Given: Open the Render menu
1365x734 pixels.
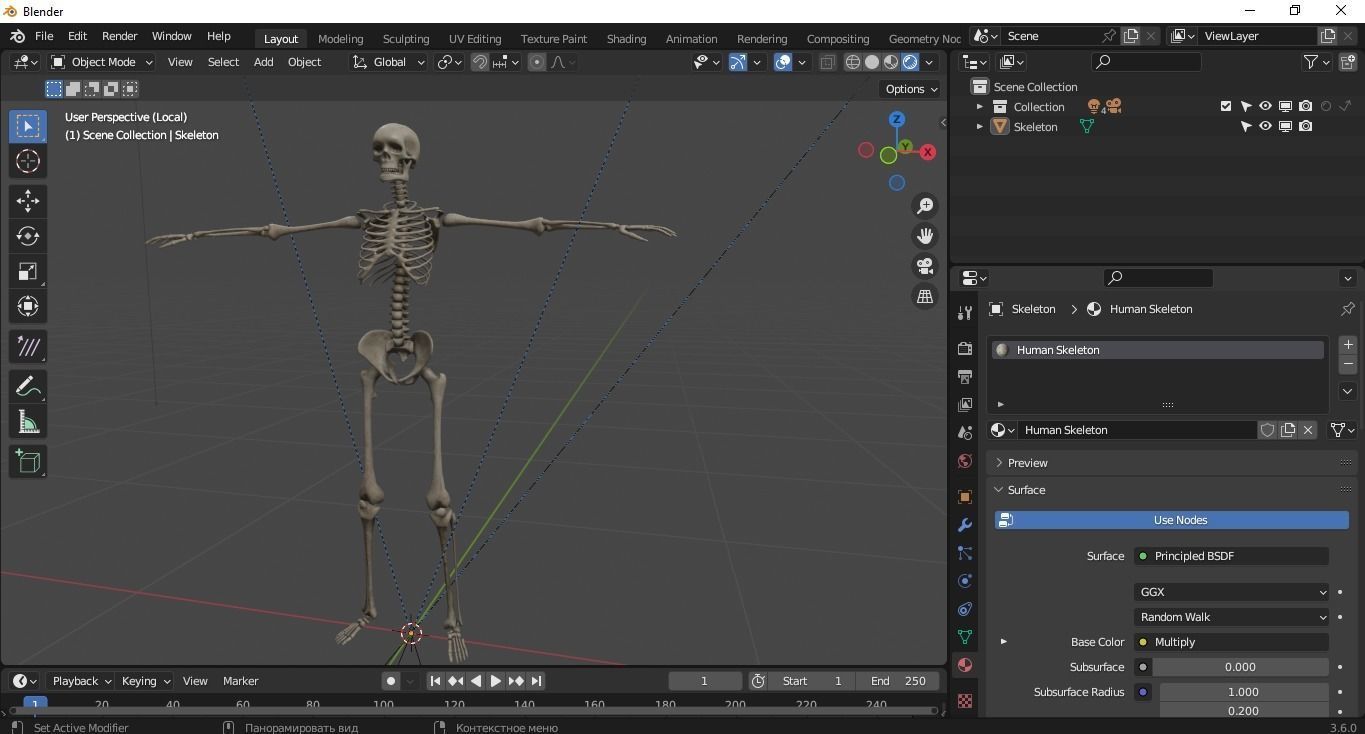Looking at the screenshot, I should coord(119,36).
